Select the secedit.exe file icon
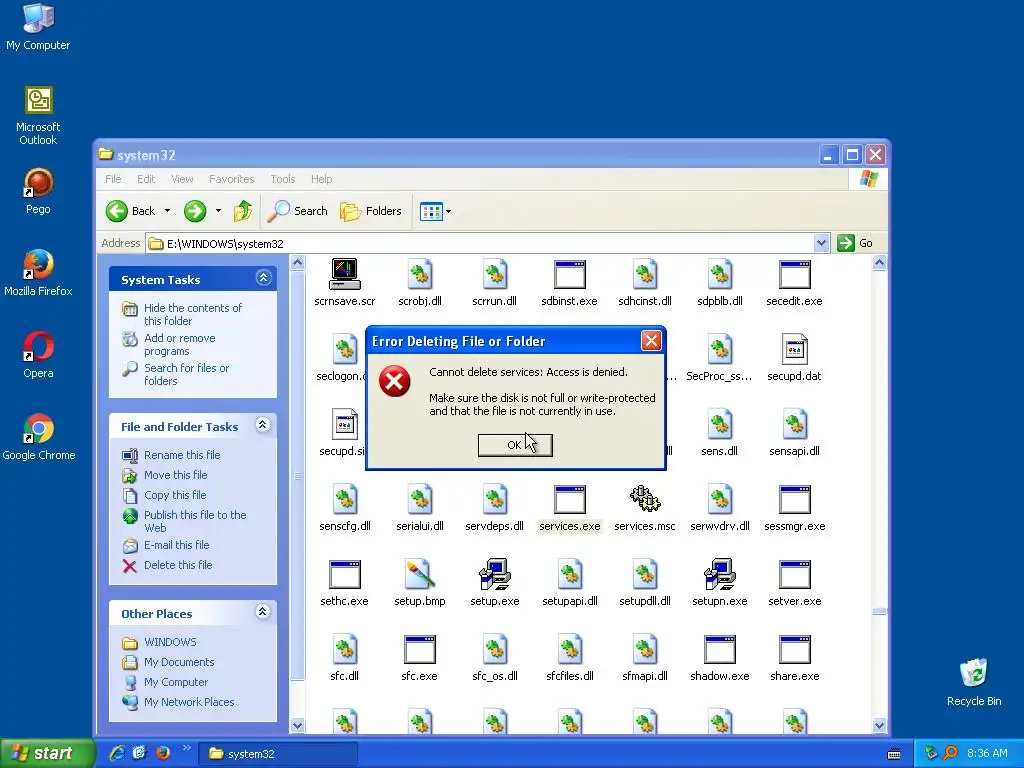This screenshot has height=768, width=1024. (x=795, y=274)
